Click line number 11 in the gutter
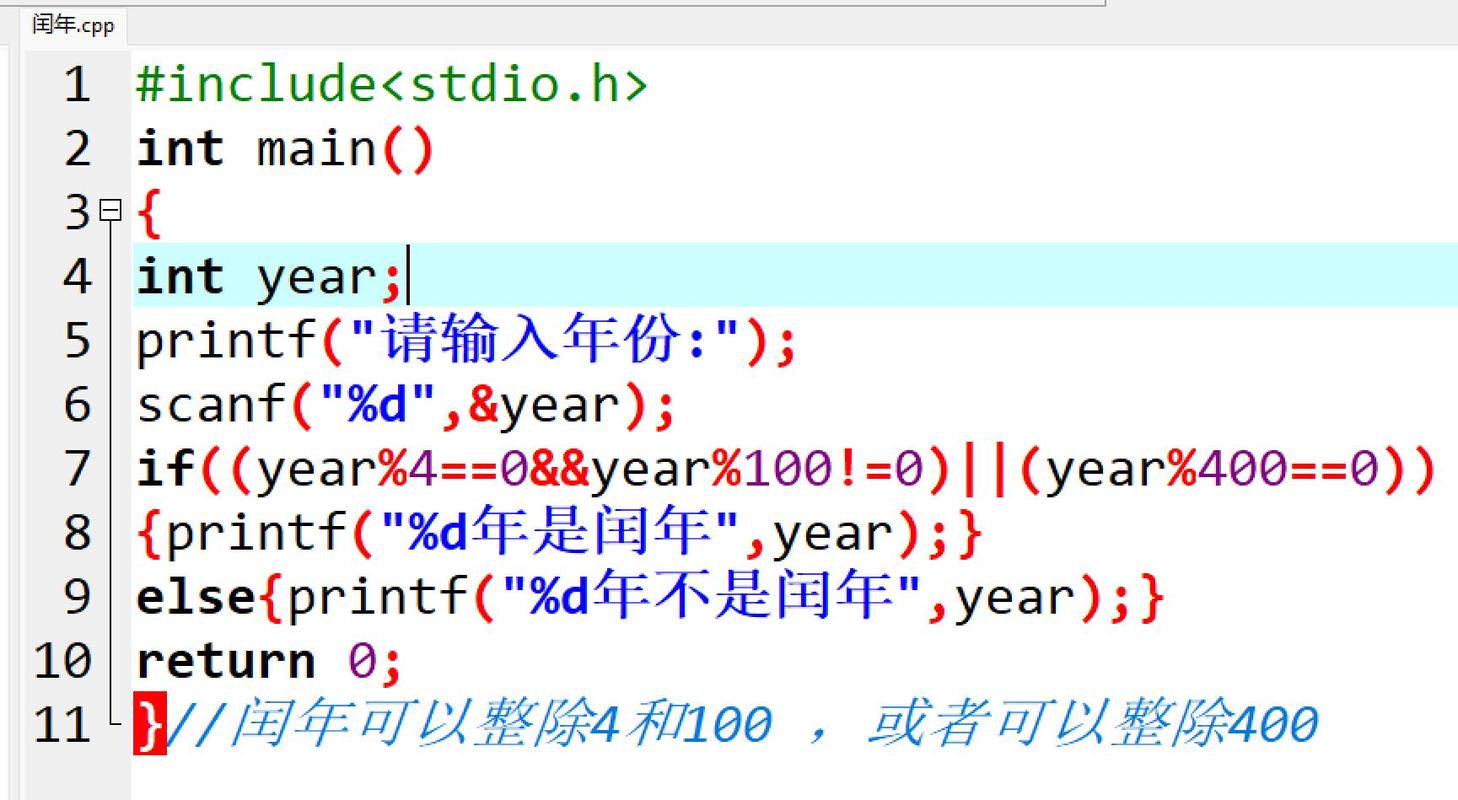This screenshot has width=1458, height=800. click(62, 724)
